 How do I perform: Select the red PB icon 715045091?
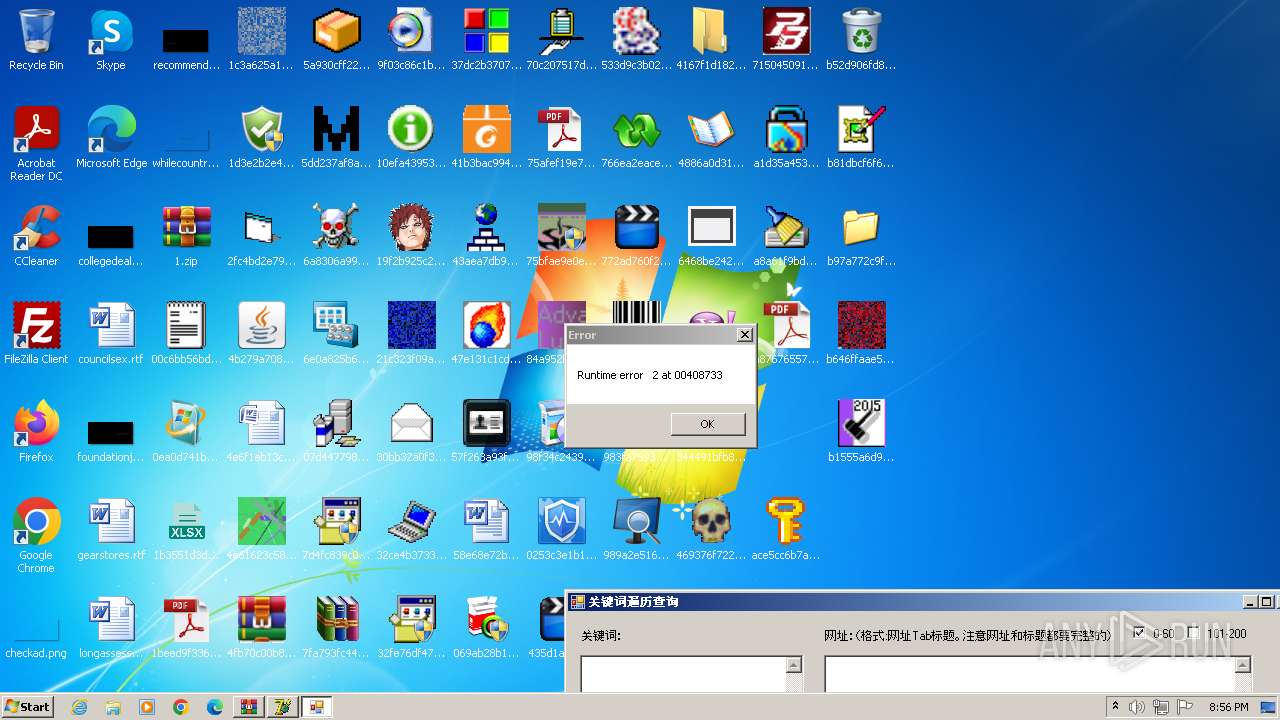tap(786, 40)
